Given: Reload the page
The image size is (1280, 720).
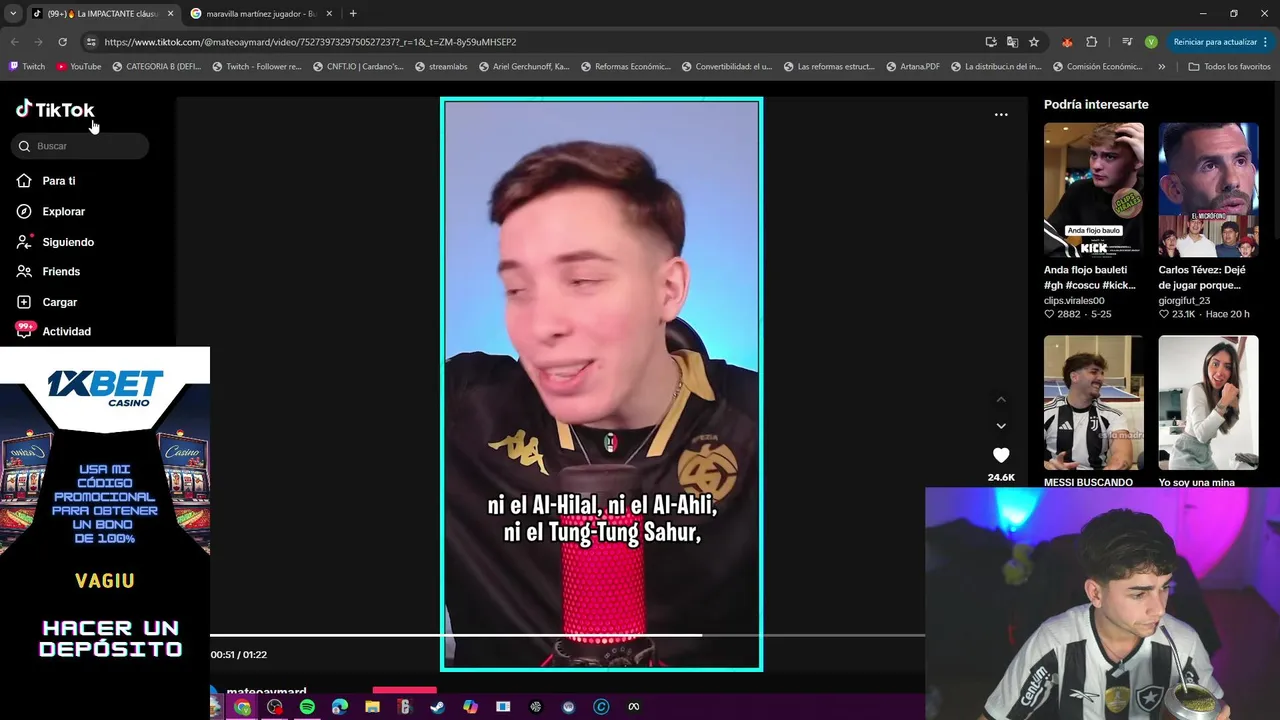Looking at the screenshot, I should coord(62,42).
